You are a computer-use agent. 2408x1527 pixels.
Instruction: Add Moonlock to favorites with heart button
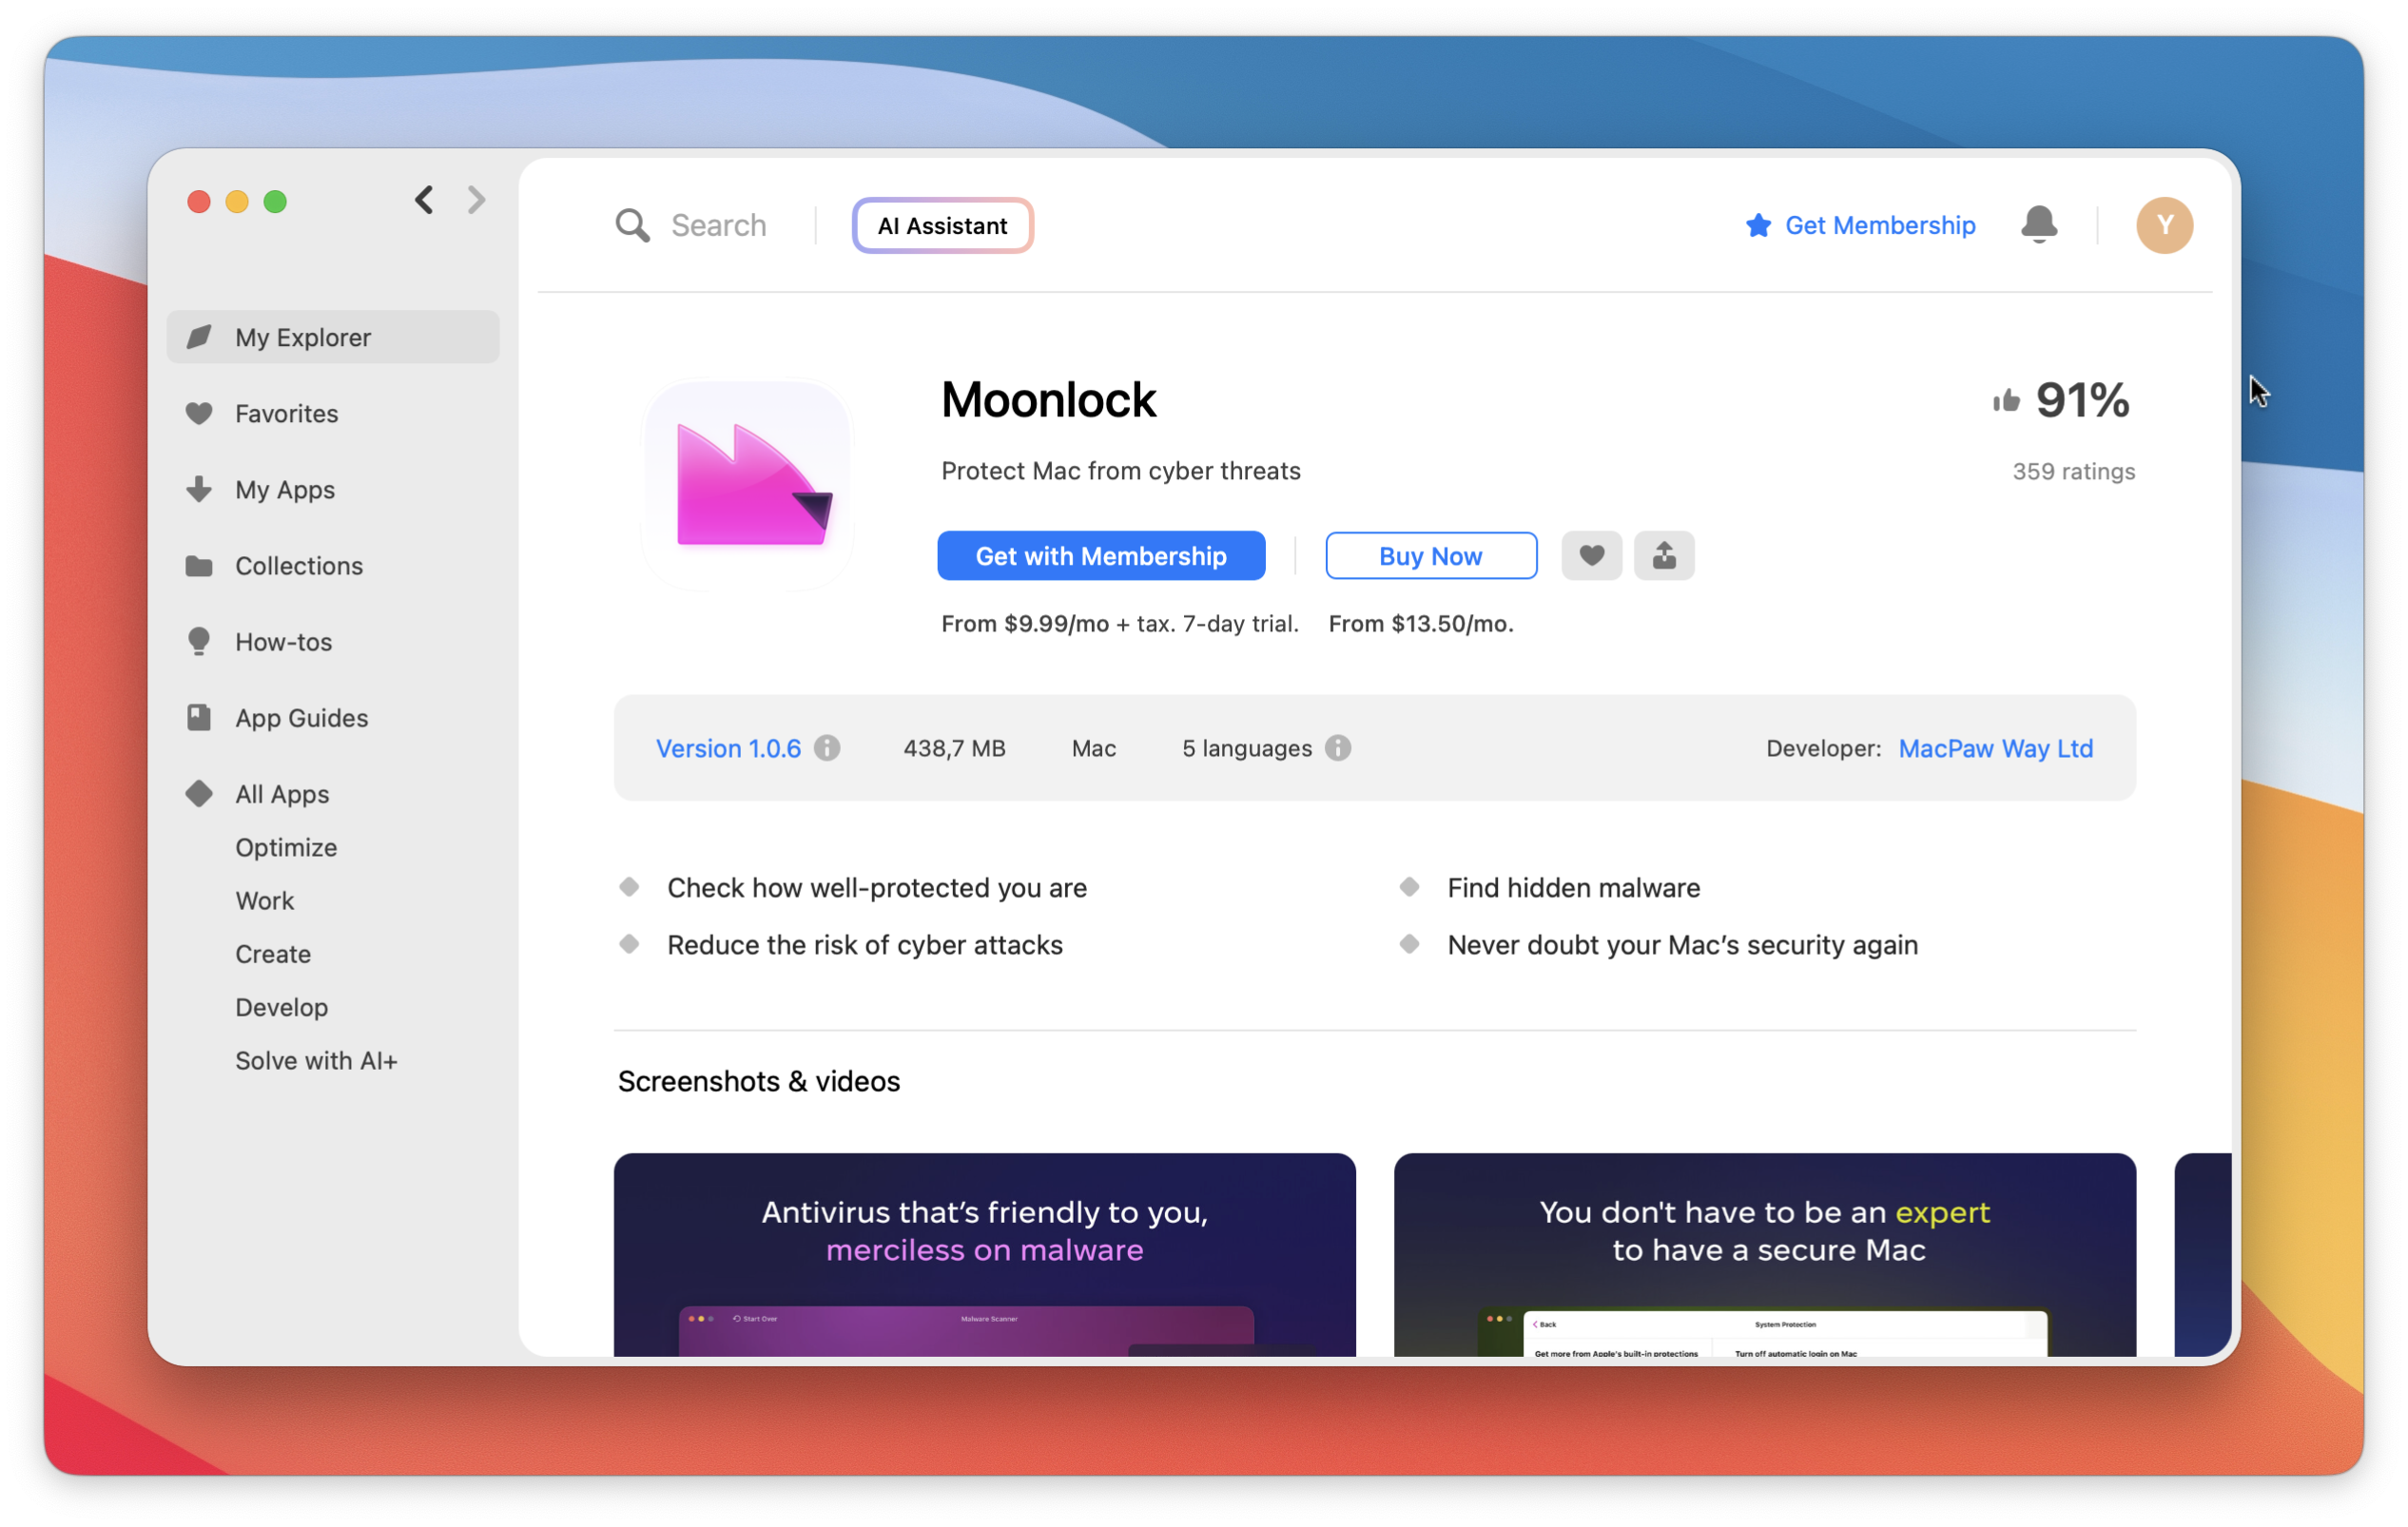pyautogui.click(x=1591, y=556)
